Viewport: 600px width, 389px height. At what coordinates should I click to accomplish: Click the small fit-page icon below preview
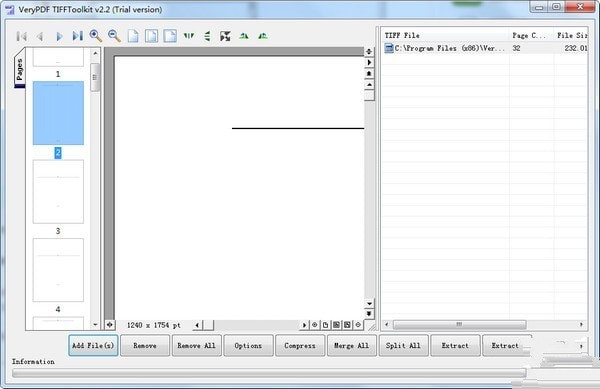click(347, 325)
